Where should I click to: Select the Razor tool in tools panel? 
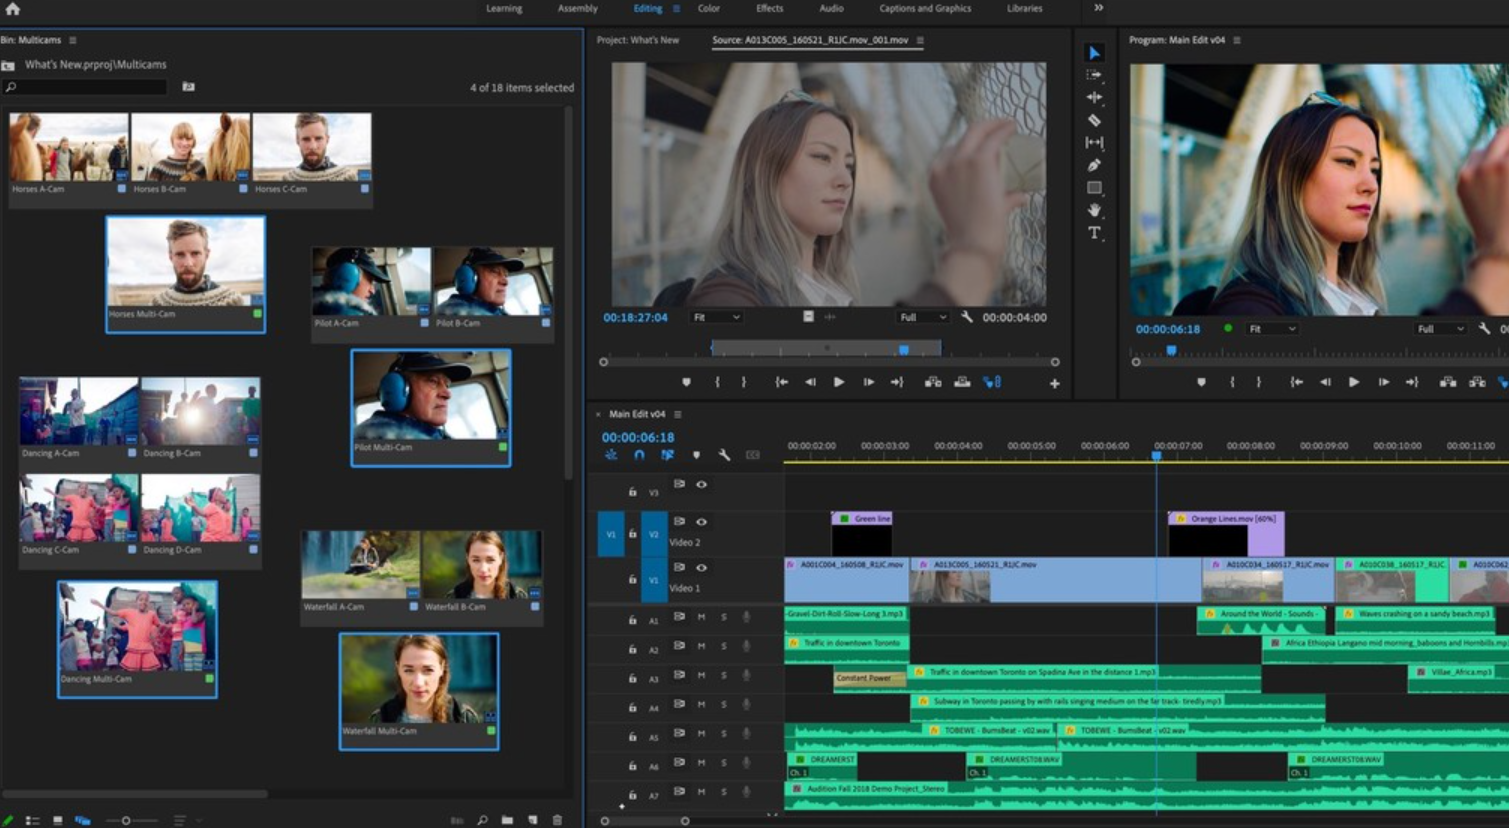1094,120
